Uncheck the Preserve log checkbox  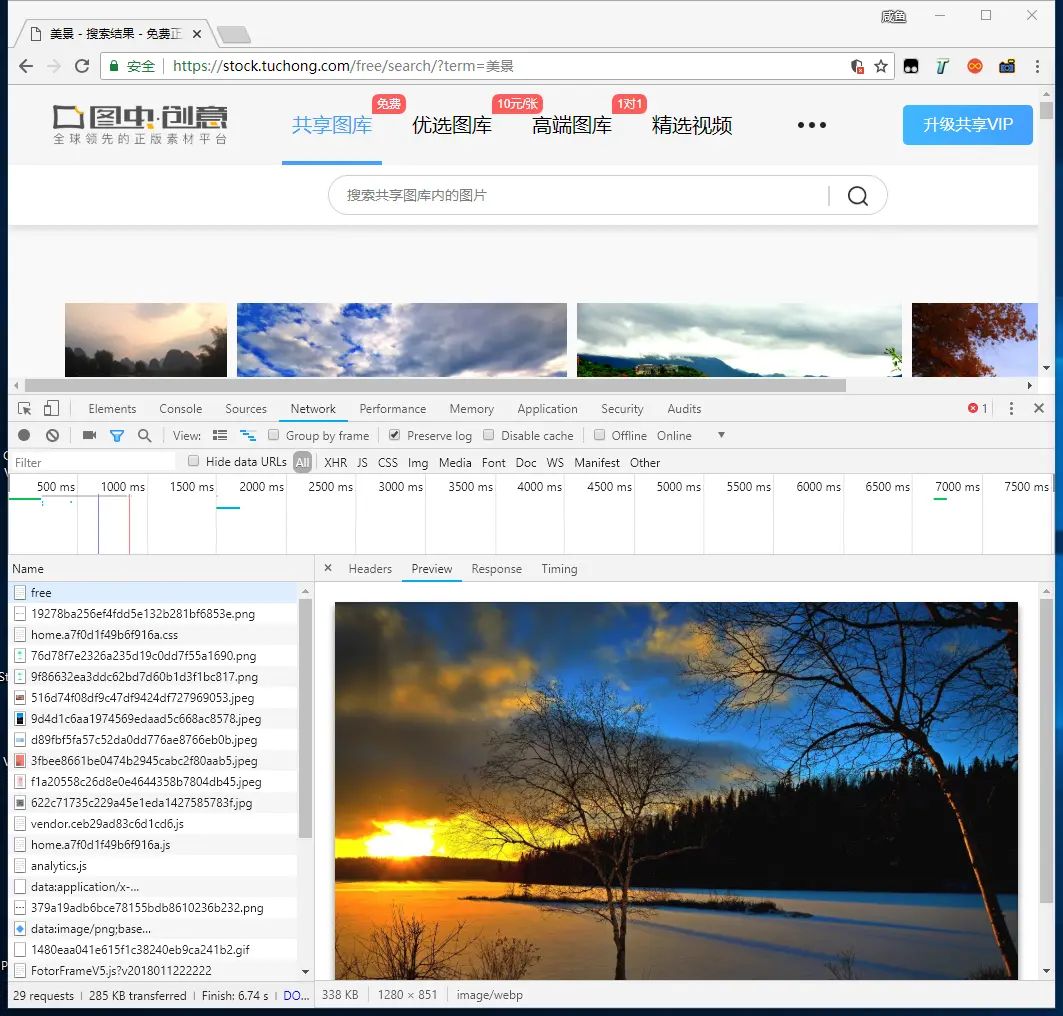(x=395, y=435)
